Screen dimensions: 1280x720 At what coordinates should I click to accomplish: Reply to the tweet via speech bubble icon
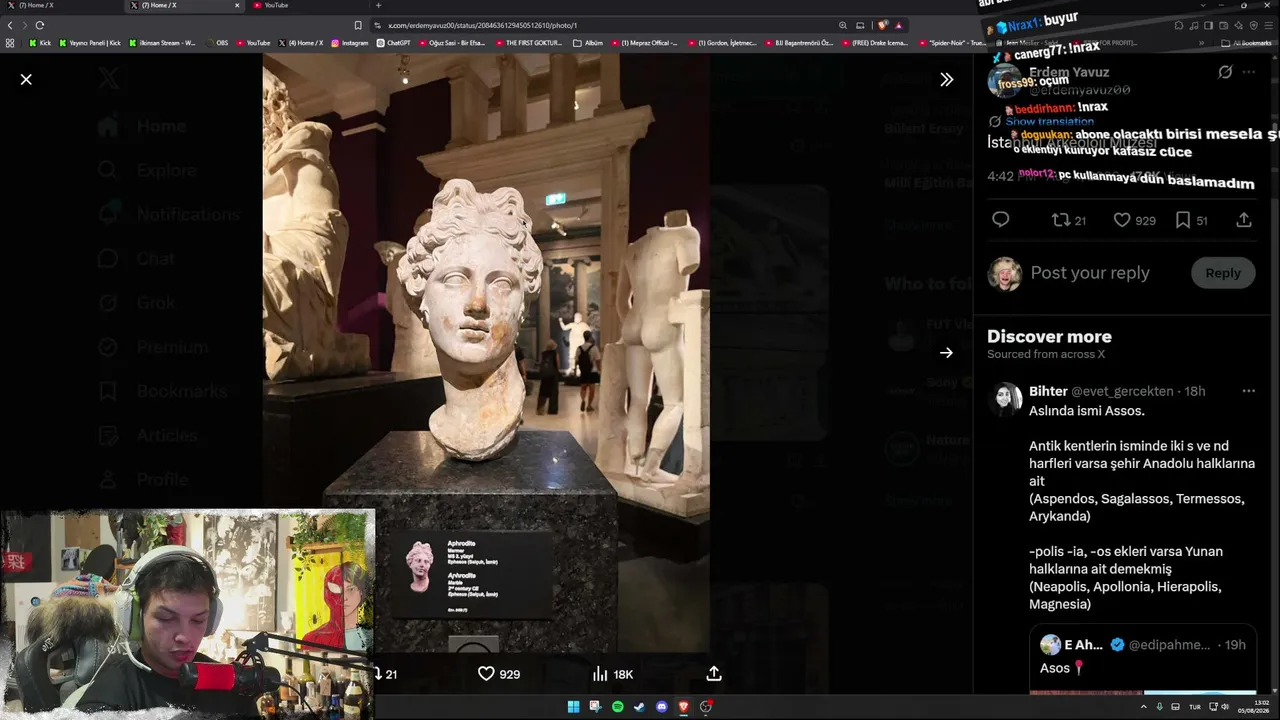pyautogui.click(x=1001, y=220)
